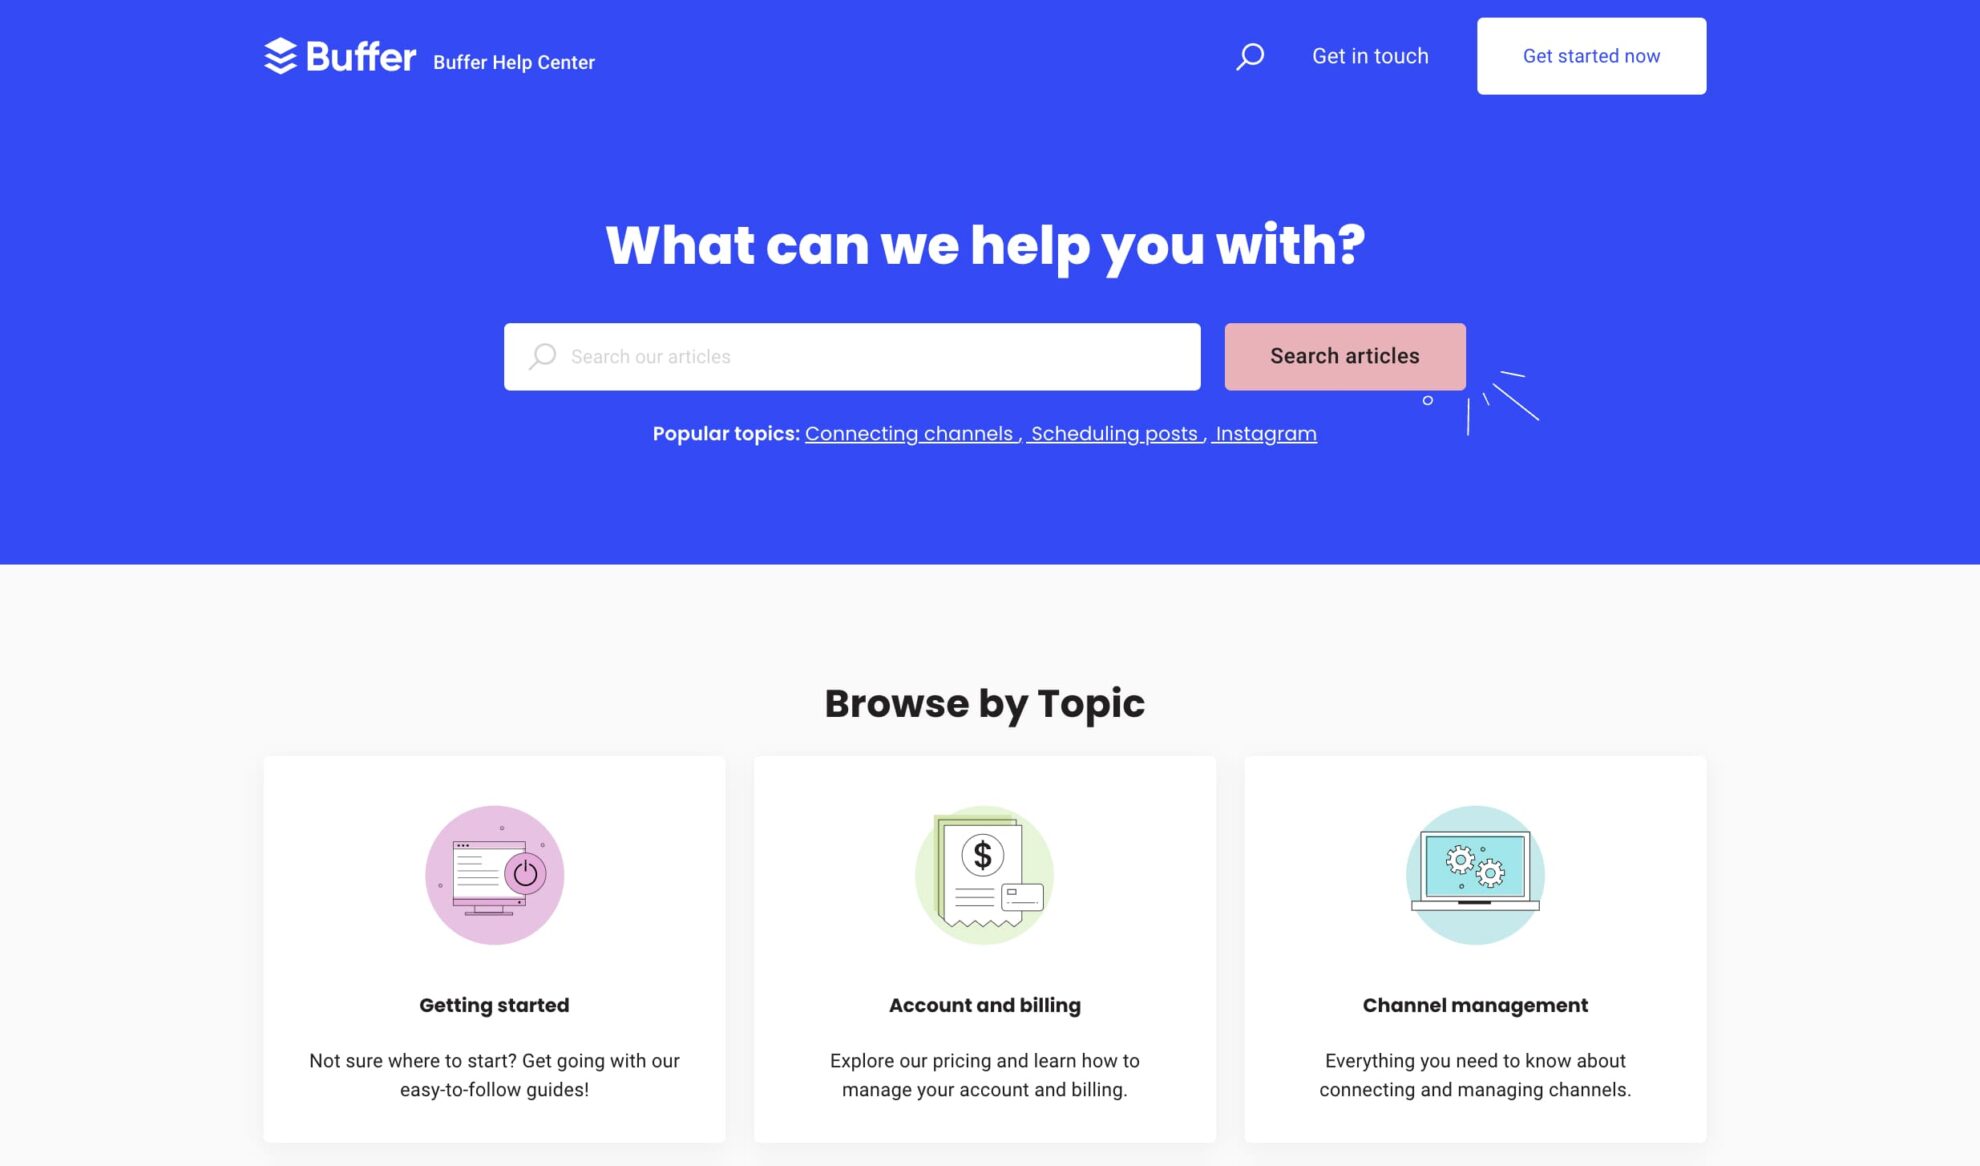Screen dimensions: 1980x1166
Task: Click inside the Search our articles field
Action: tap(852, 355)
